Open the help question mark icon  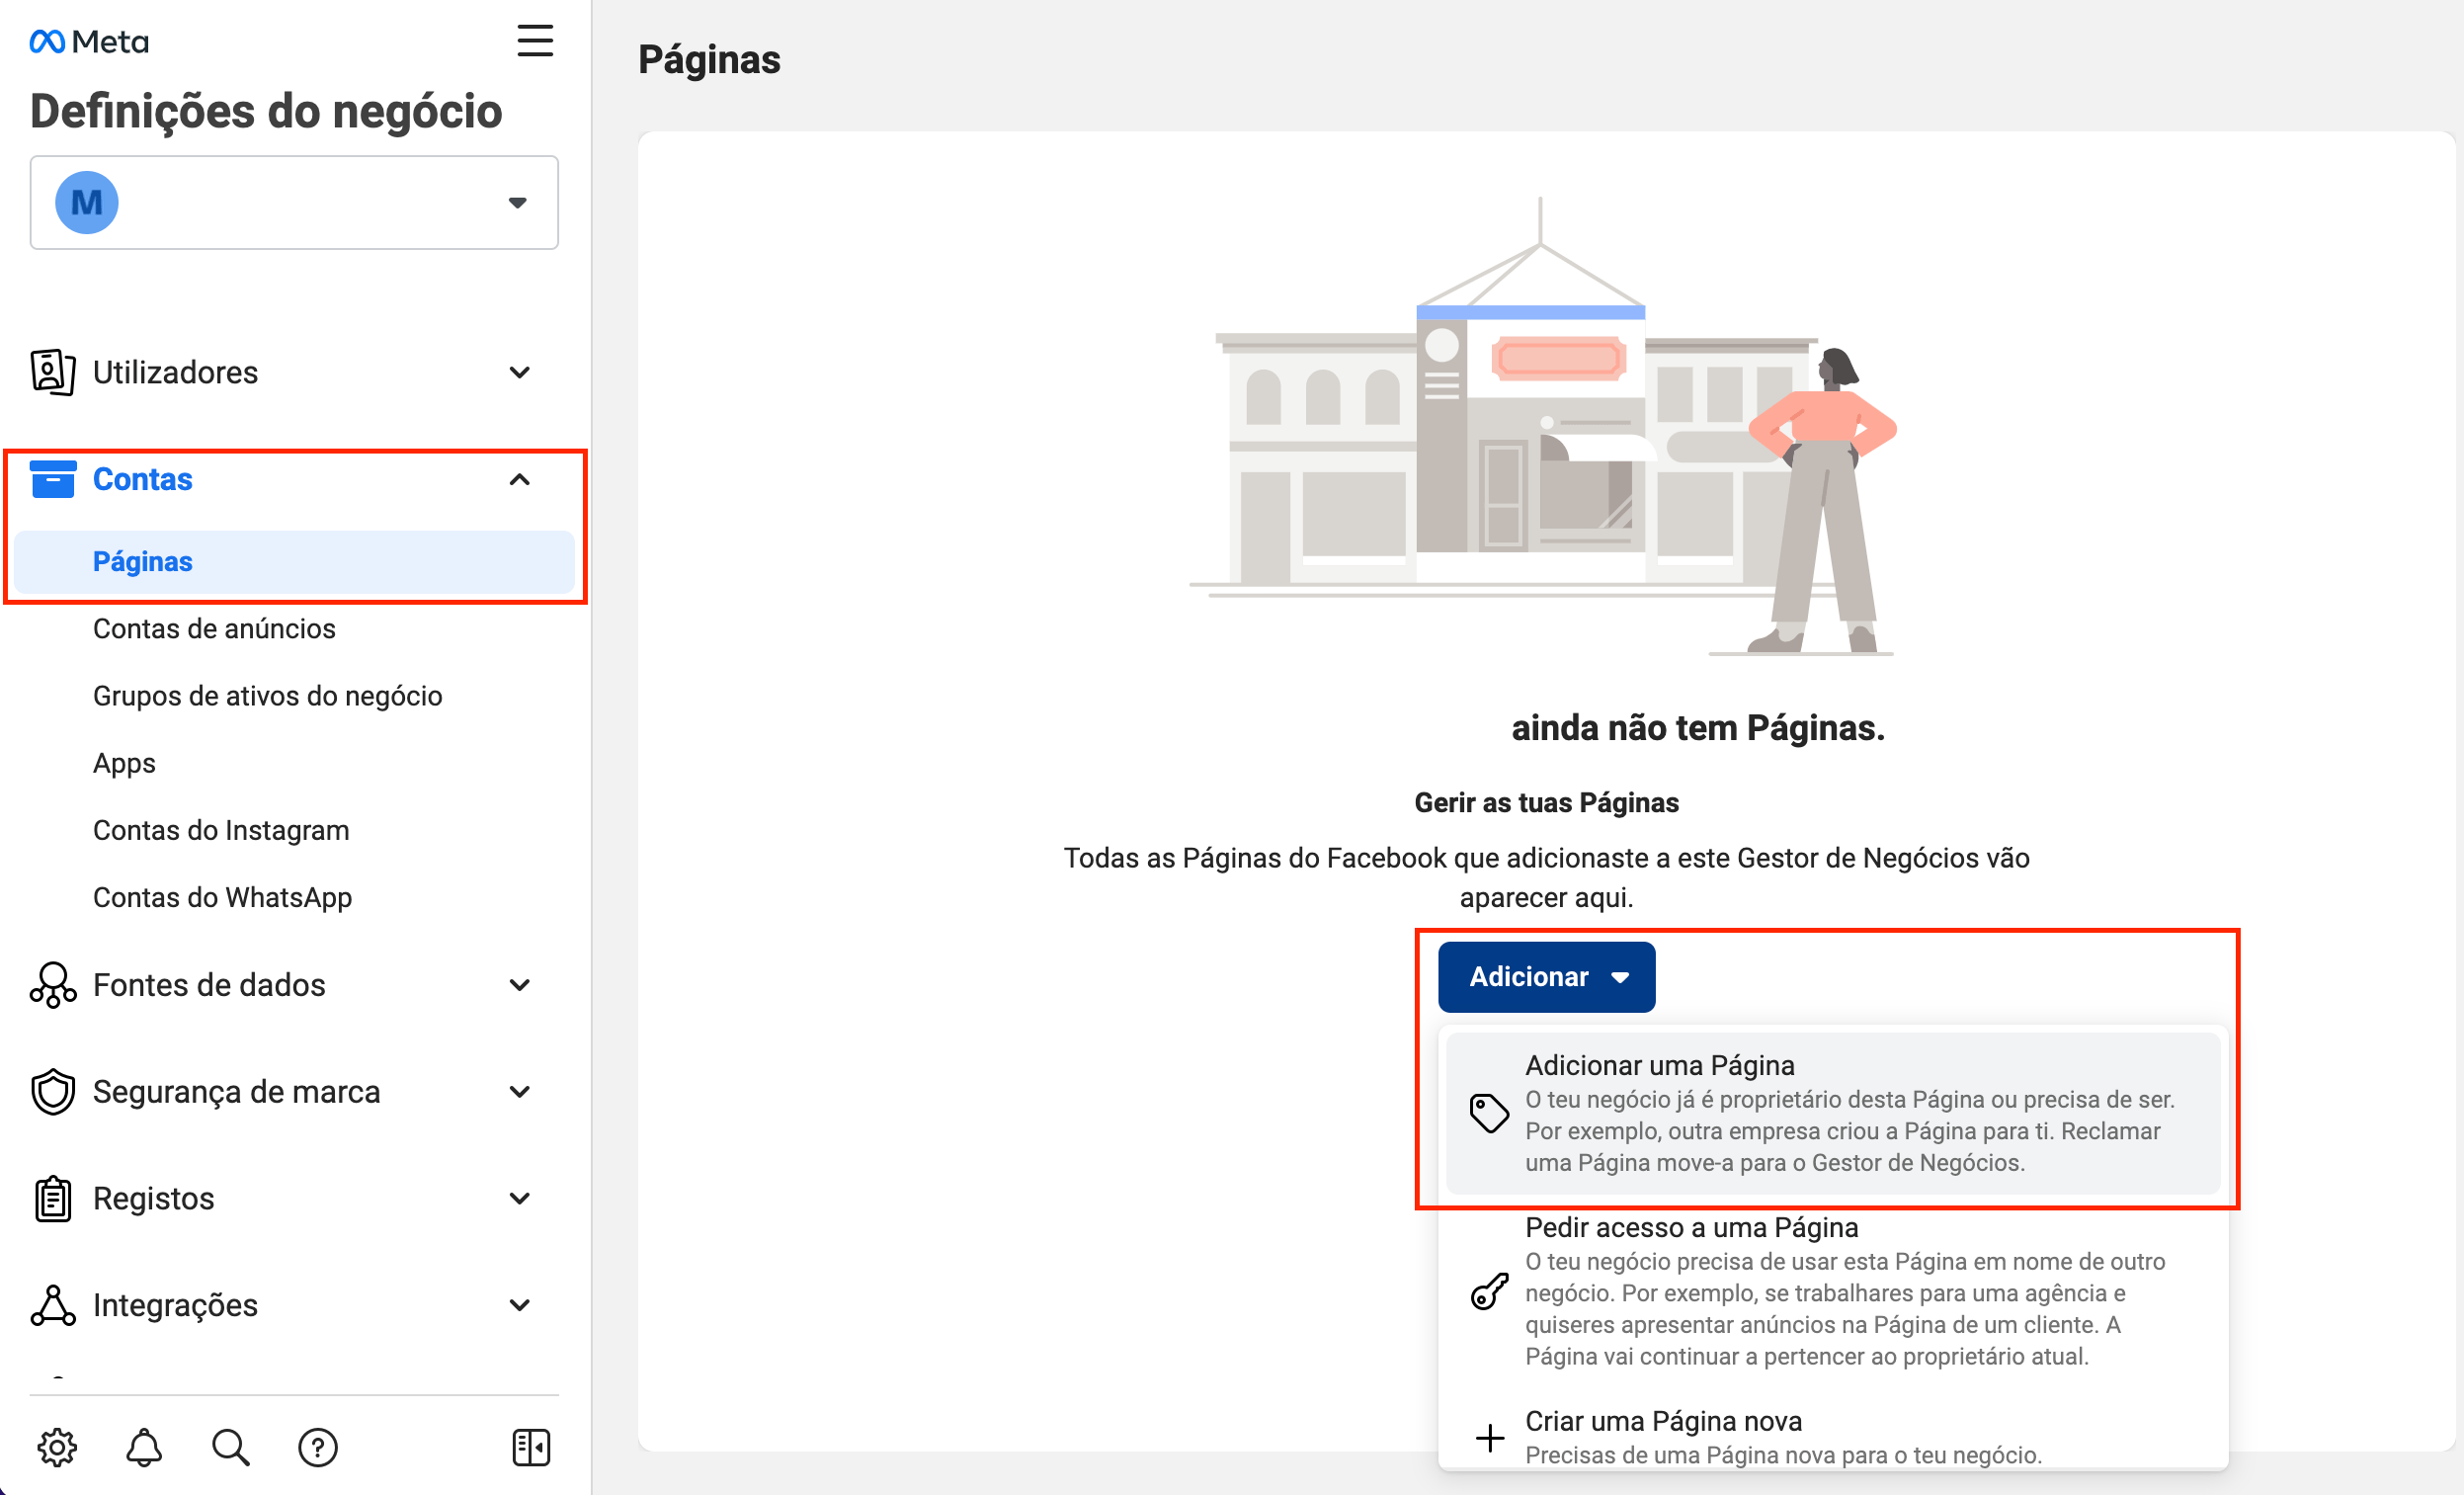(x=317, y=1446)
